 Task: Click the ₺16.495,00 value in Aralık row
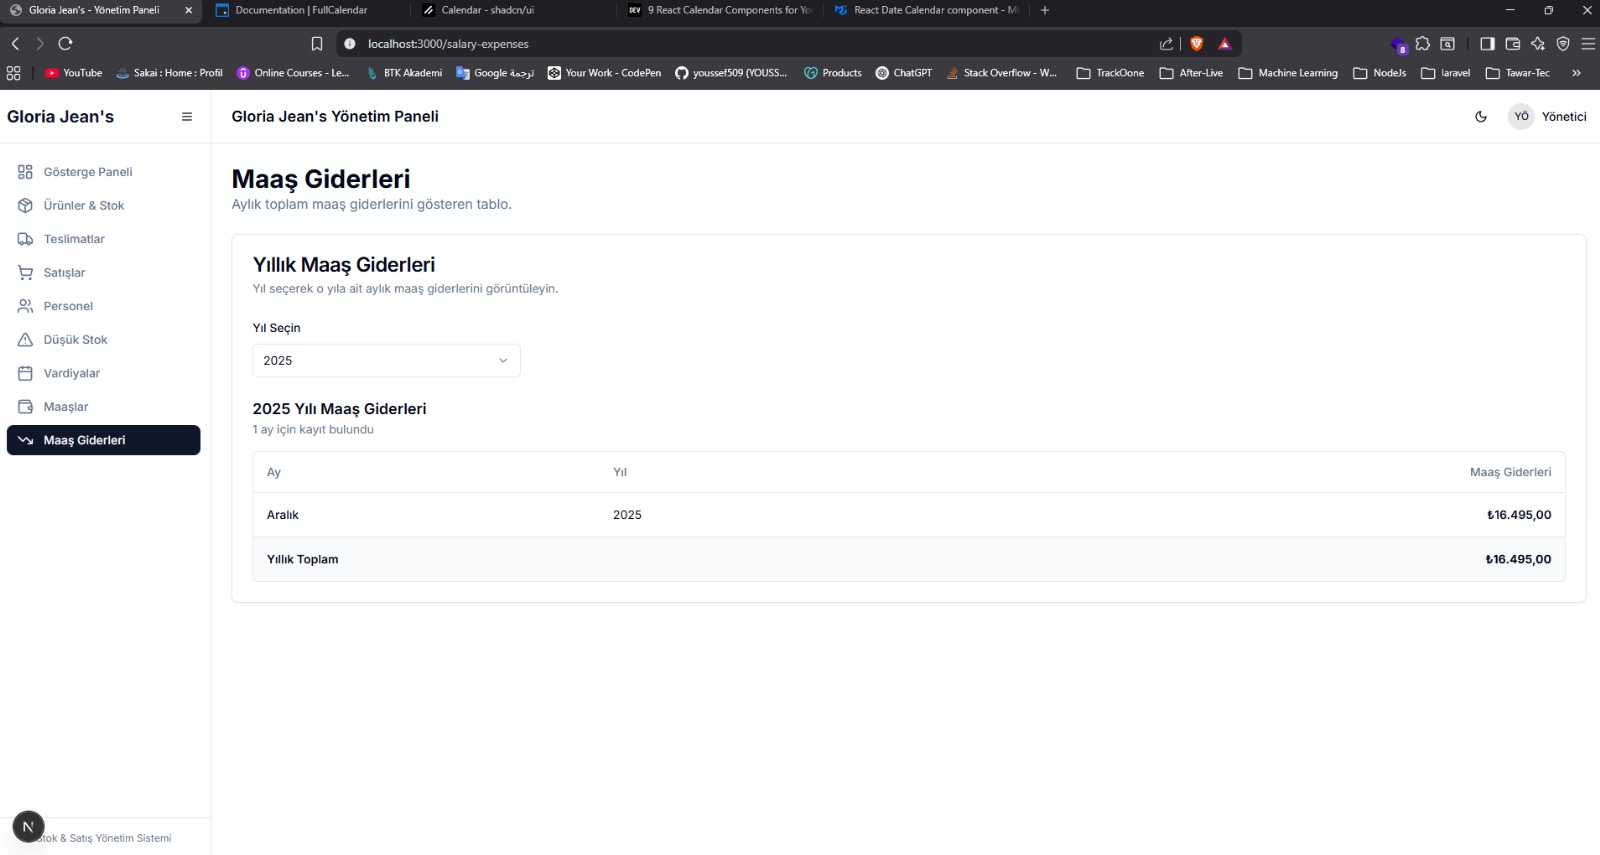click(1519, 515)
